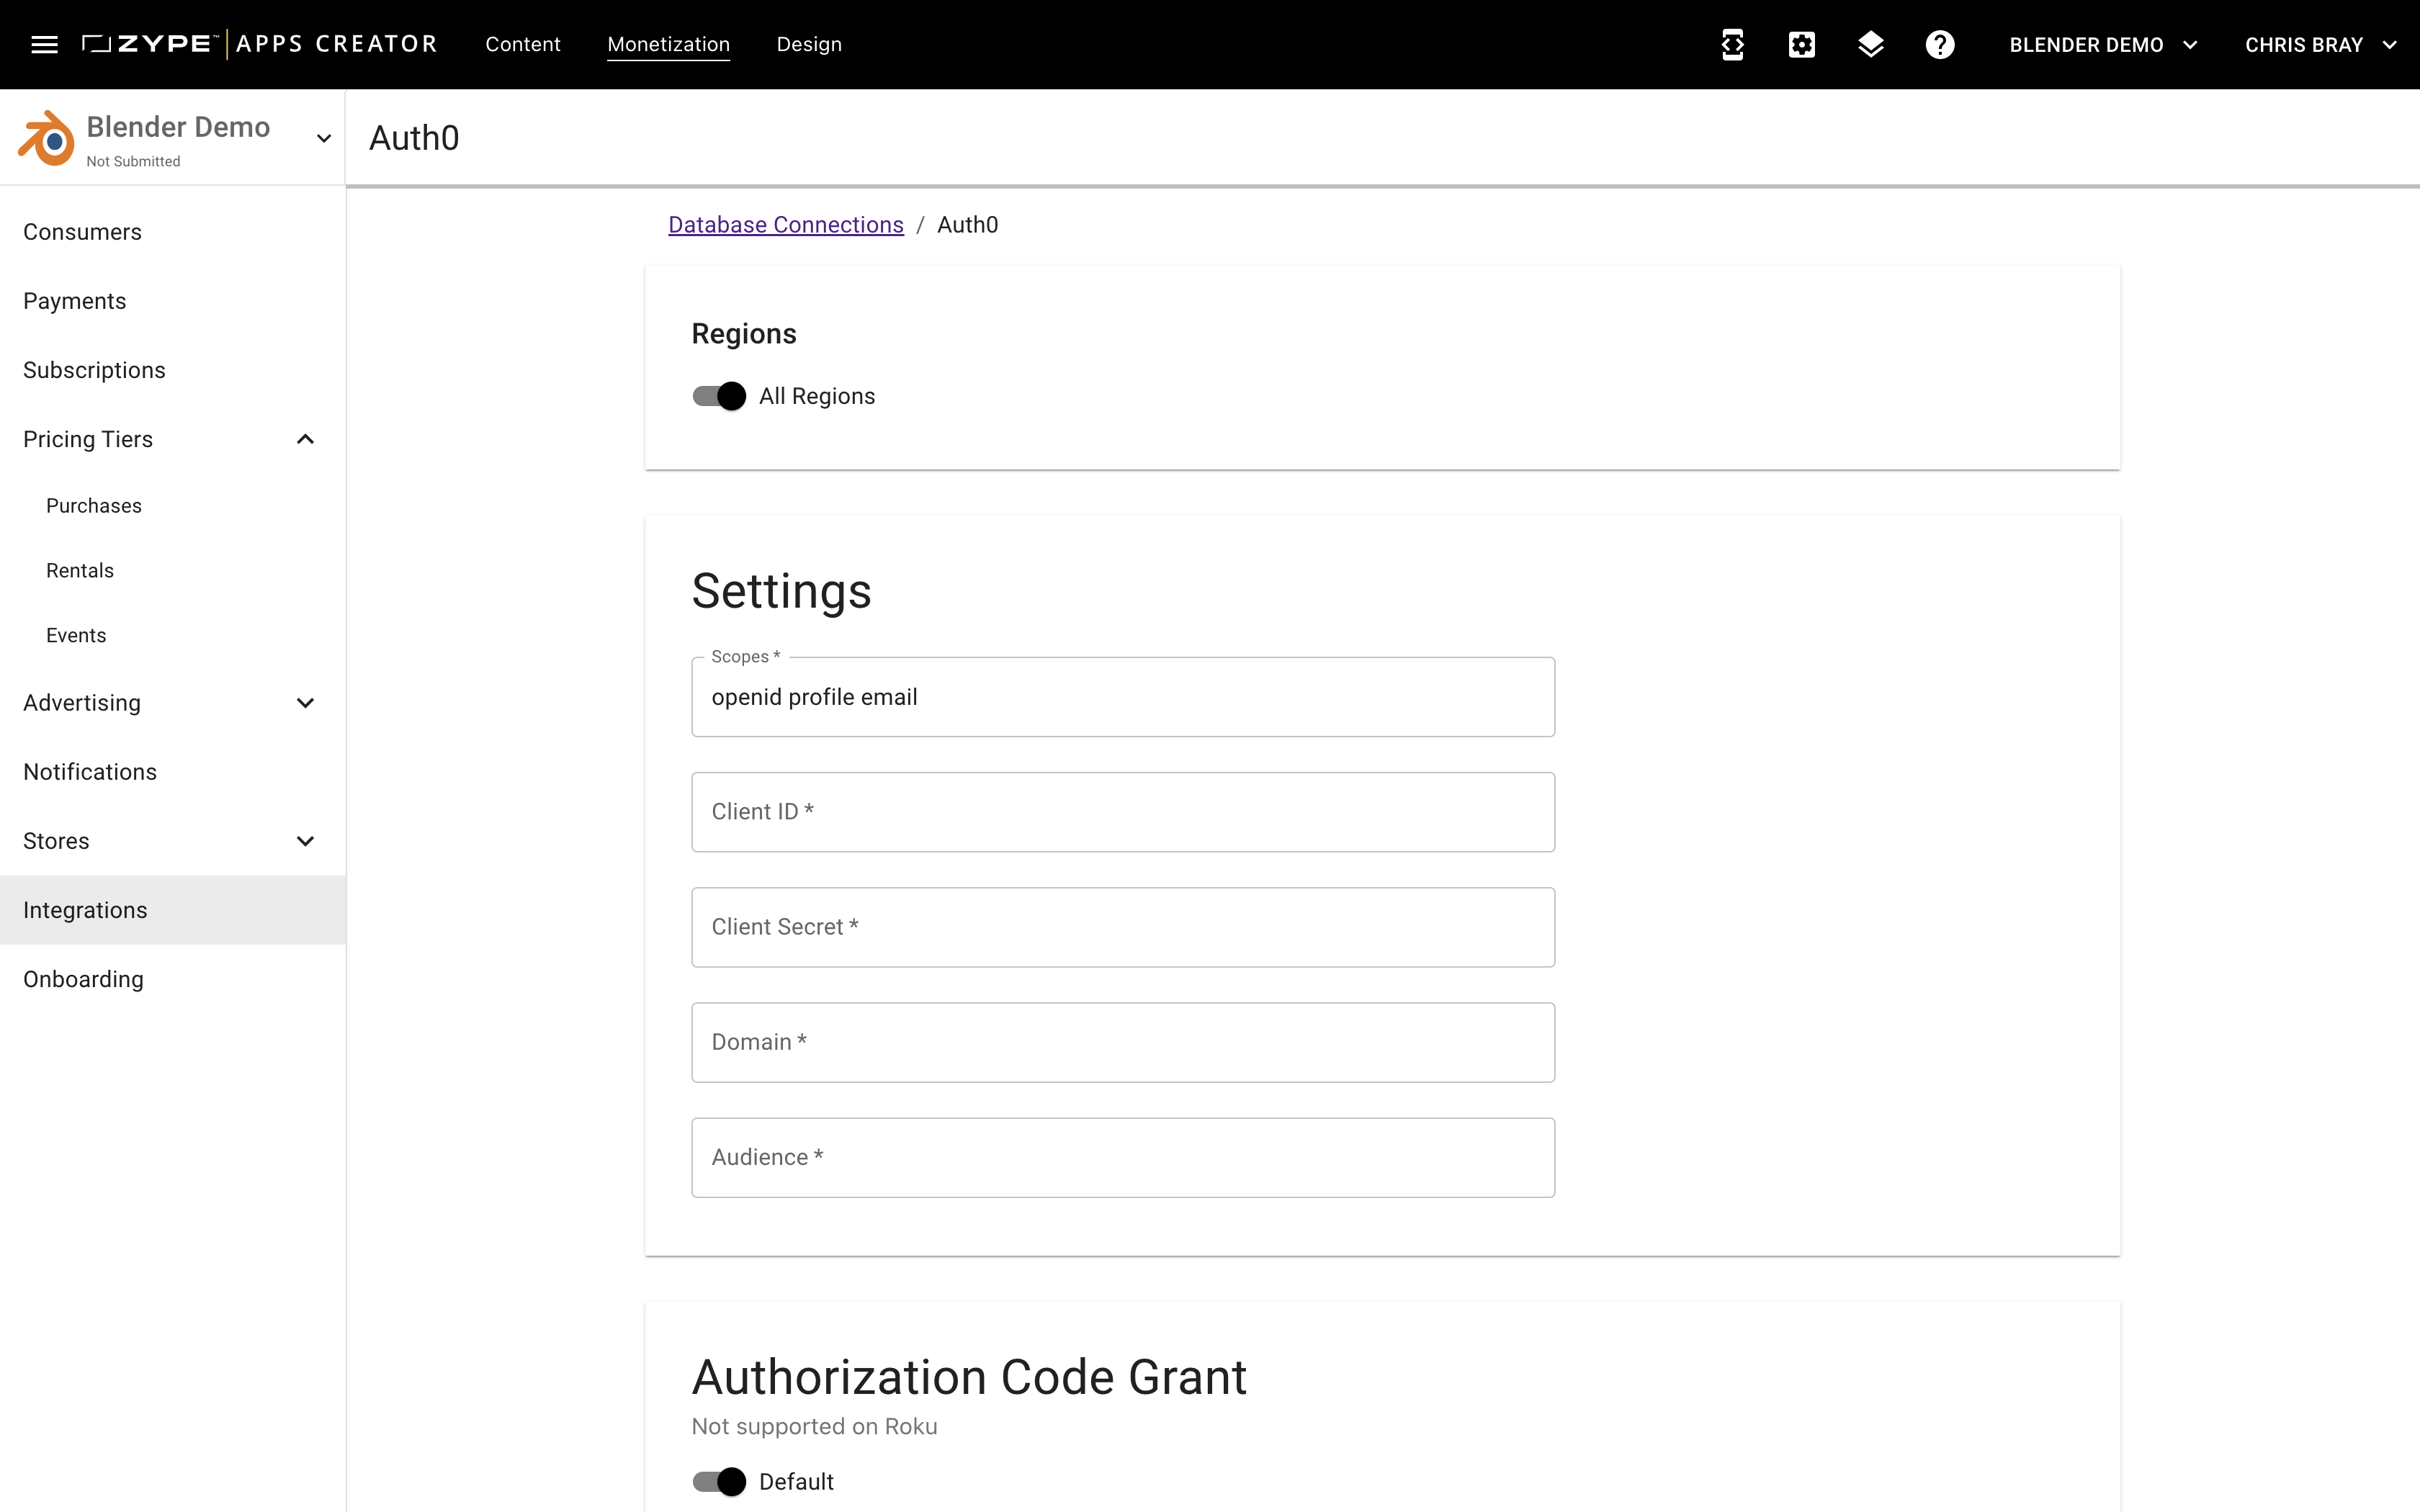Screen dimensions: 2420x1512
Task: Click the Domain field
Action: tap(1123, 1042)
